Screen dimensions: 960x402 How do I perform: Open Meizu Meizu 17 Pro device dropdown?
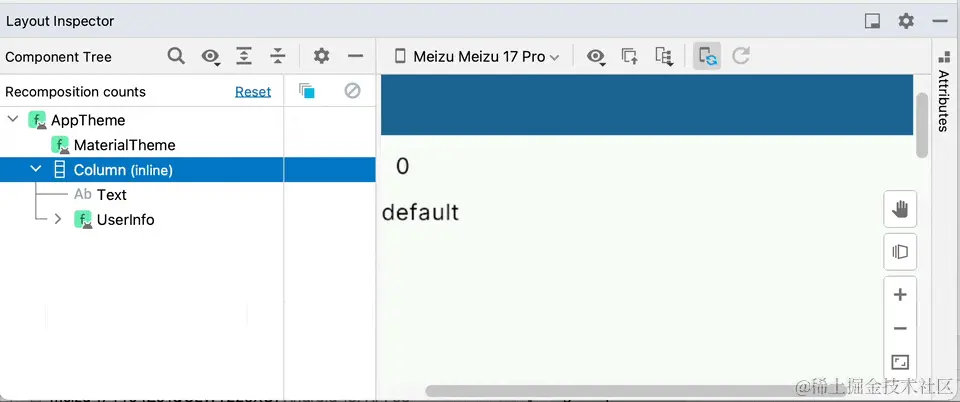pyautogui.click(x=477, y=56)
